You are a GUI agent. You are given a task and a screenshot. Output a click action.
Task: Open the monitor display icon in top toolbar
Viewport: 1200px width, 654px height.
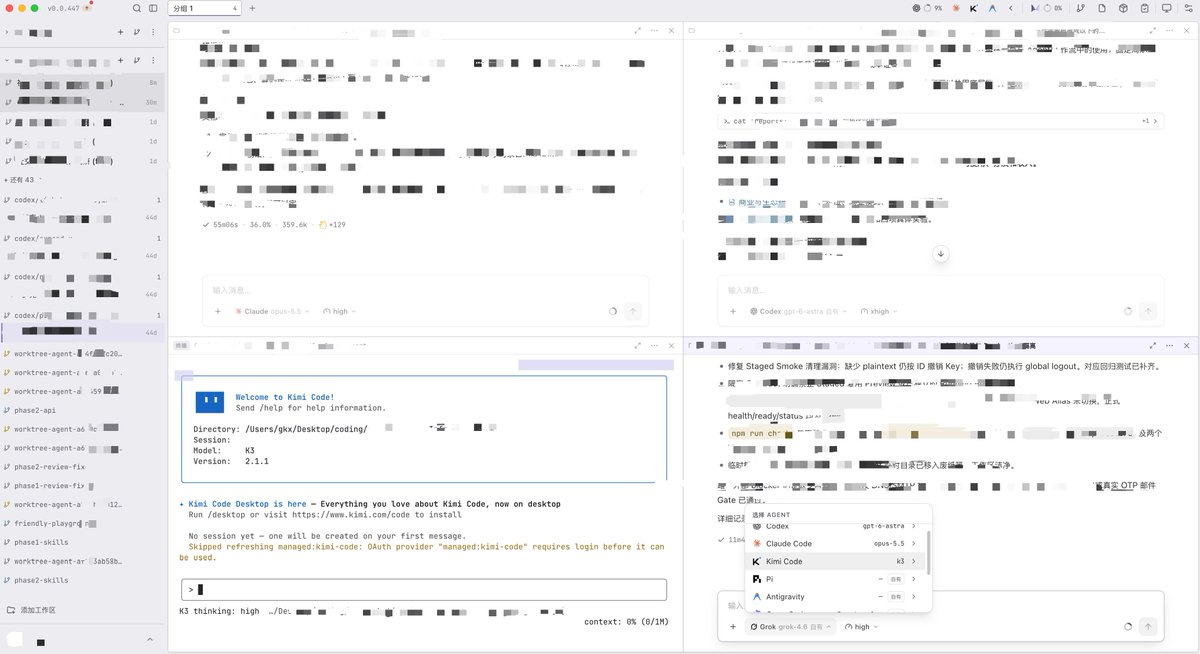click(x=1166, y=8)
